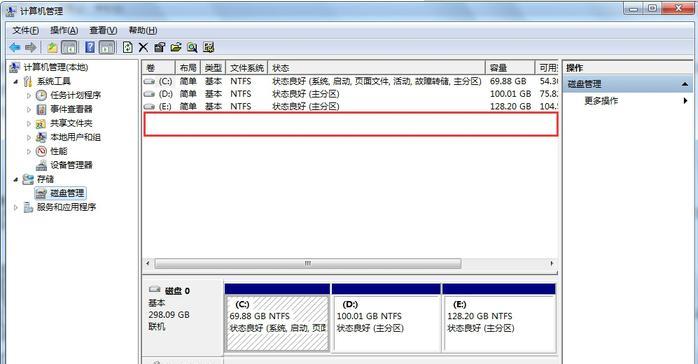This screenshot has width=698, height=364.
Task: Click the horizontal scrollbar thumb in volume list
Action: [x=308, y=263]
